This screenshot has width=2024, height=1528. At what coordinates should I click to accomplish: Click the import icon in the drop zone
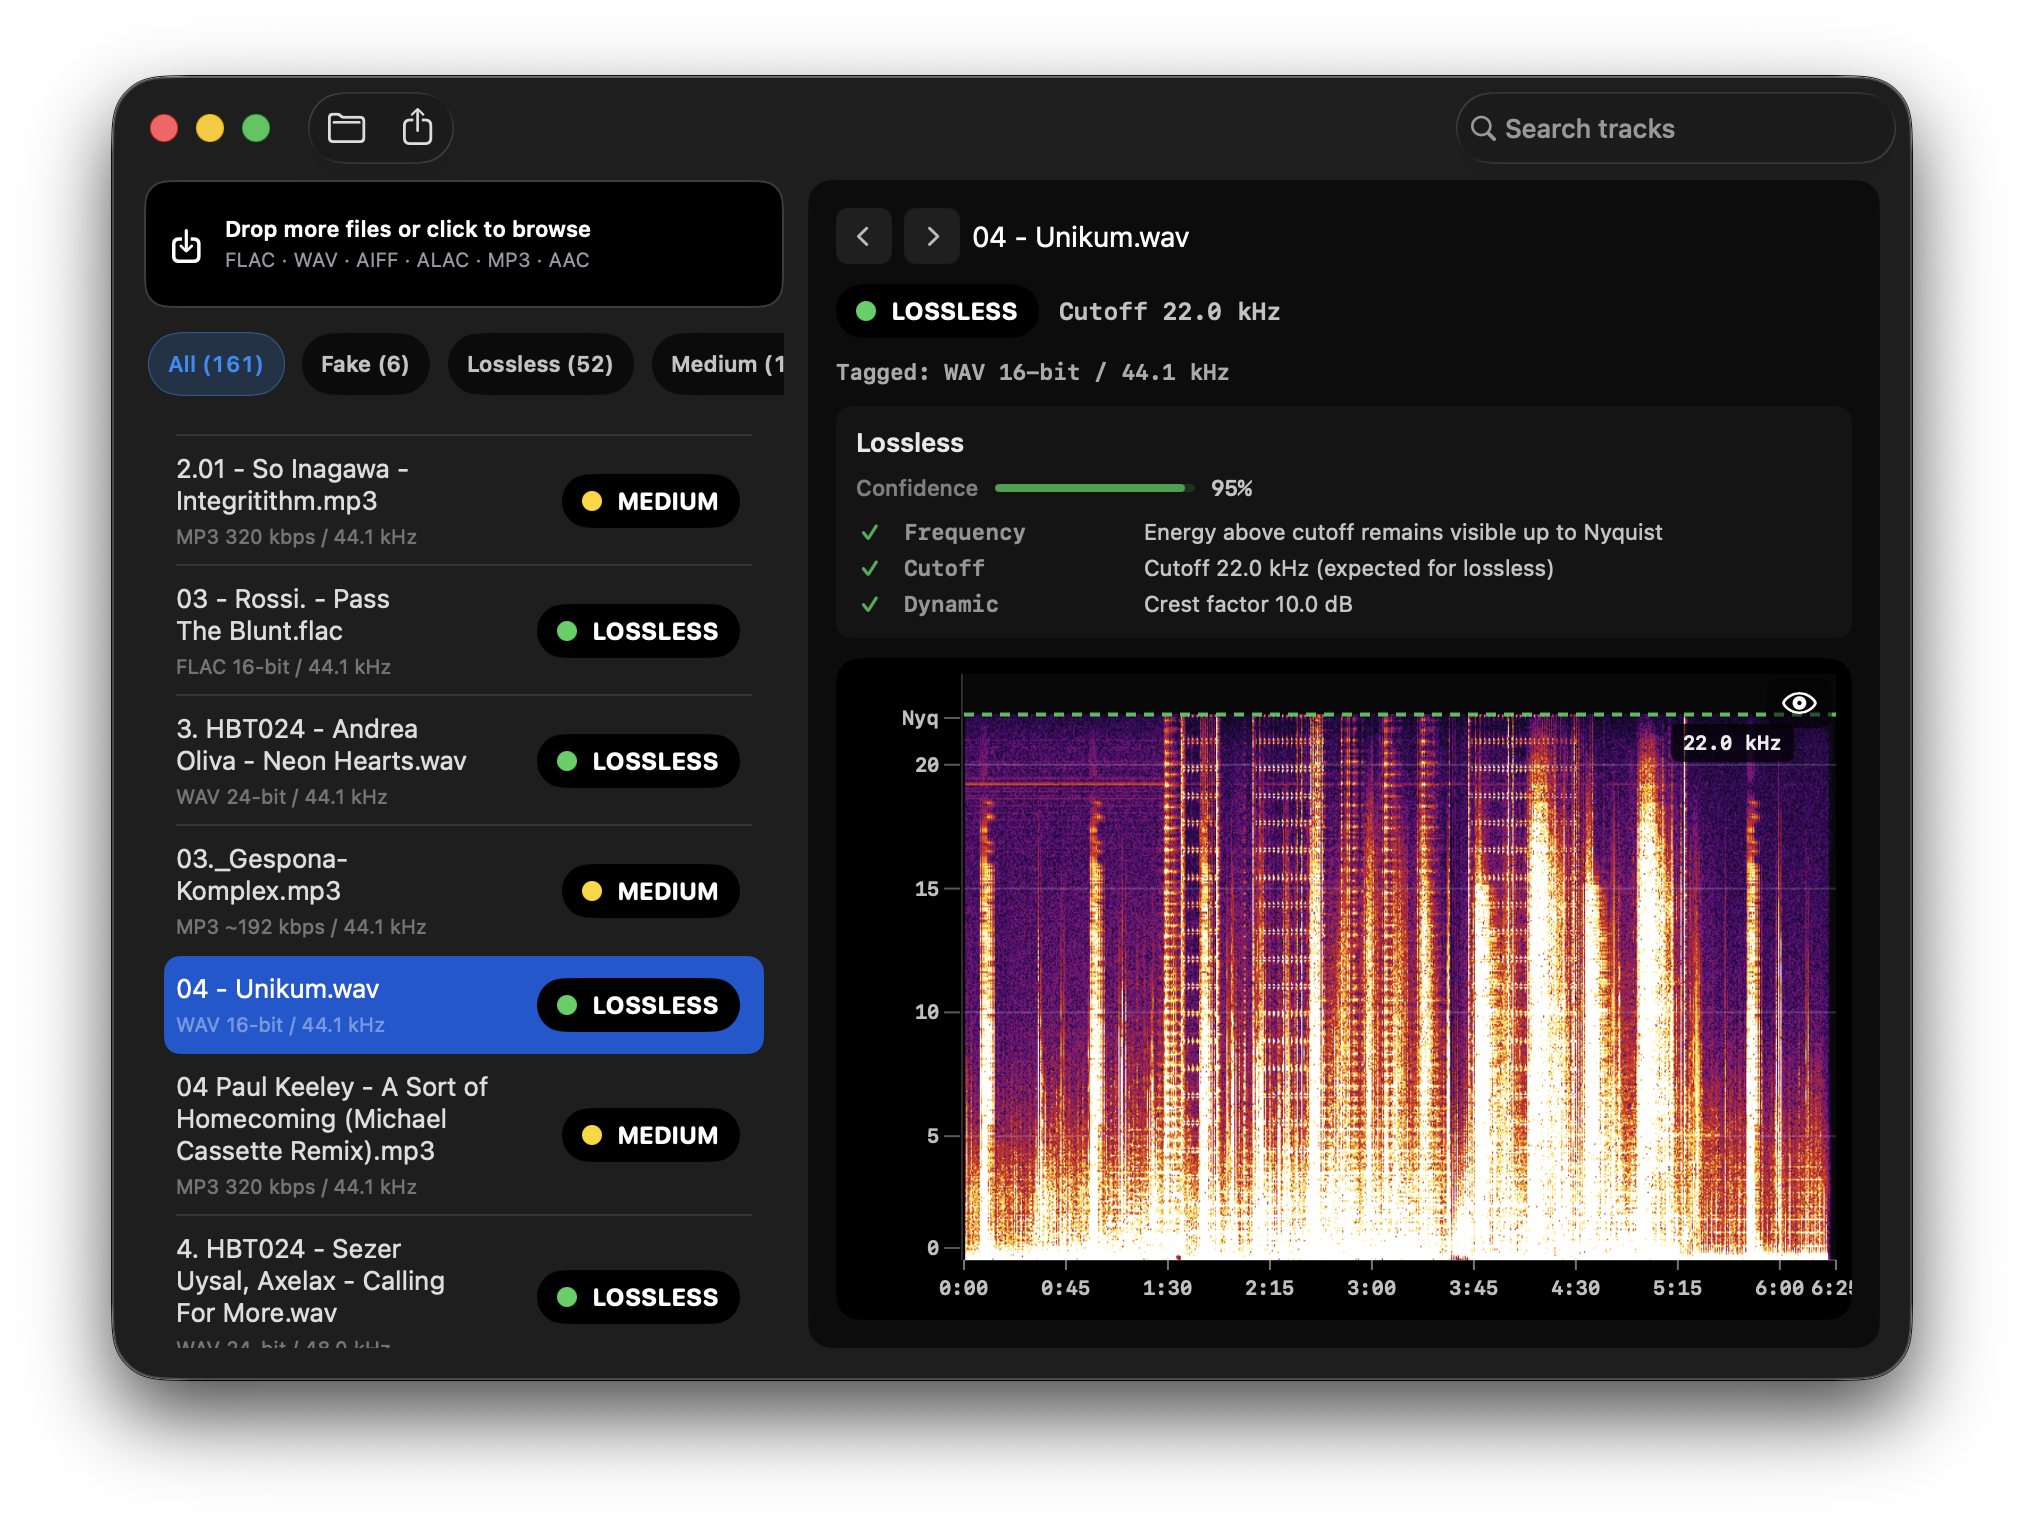(186, 245)
